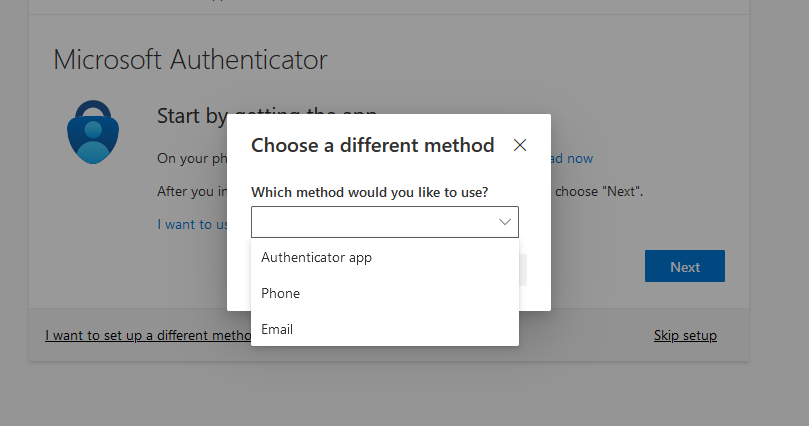
Task: Click the Skip setup link
Action: click(x=685, y=335)
